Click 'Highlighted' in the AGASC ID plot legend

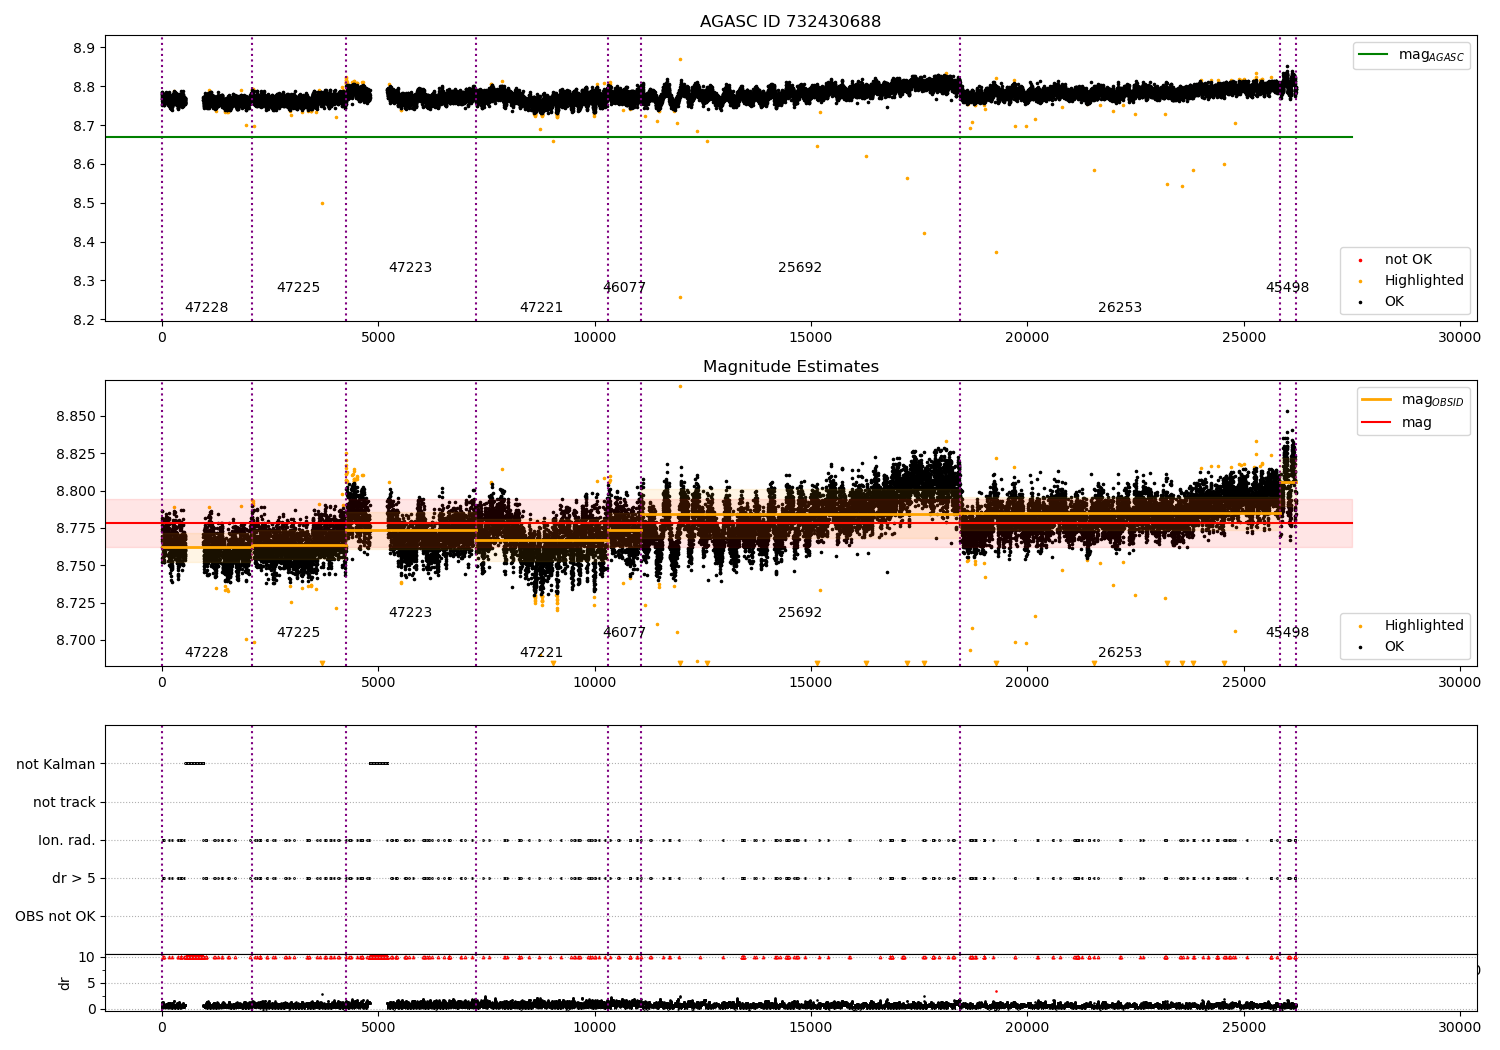(x=1424, y=281)
